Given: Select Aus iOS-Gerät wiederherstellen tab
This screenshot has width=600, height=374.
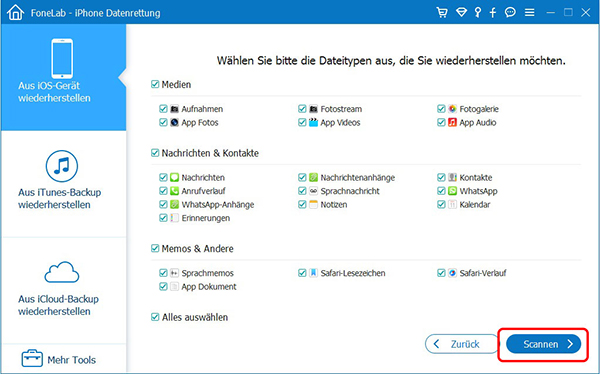Looking at the screenshot, I should pyautogui.click(x=64, y=77).
